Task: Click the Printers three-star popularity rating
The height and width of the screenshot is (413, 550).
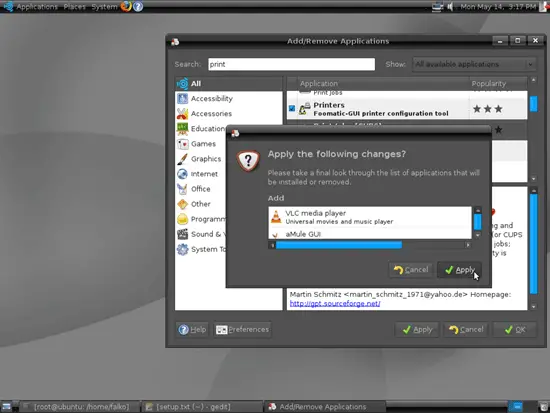Action: 488,109
